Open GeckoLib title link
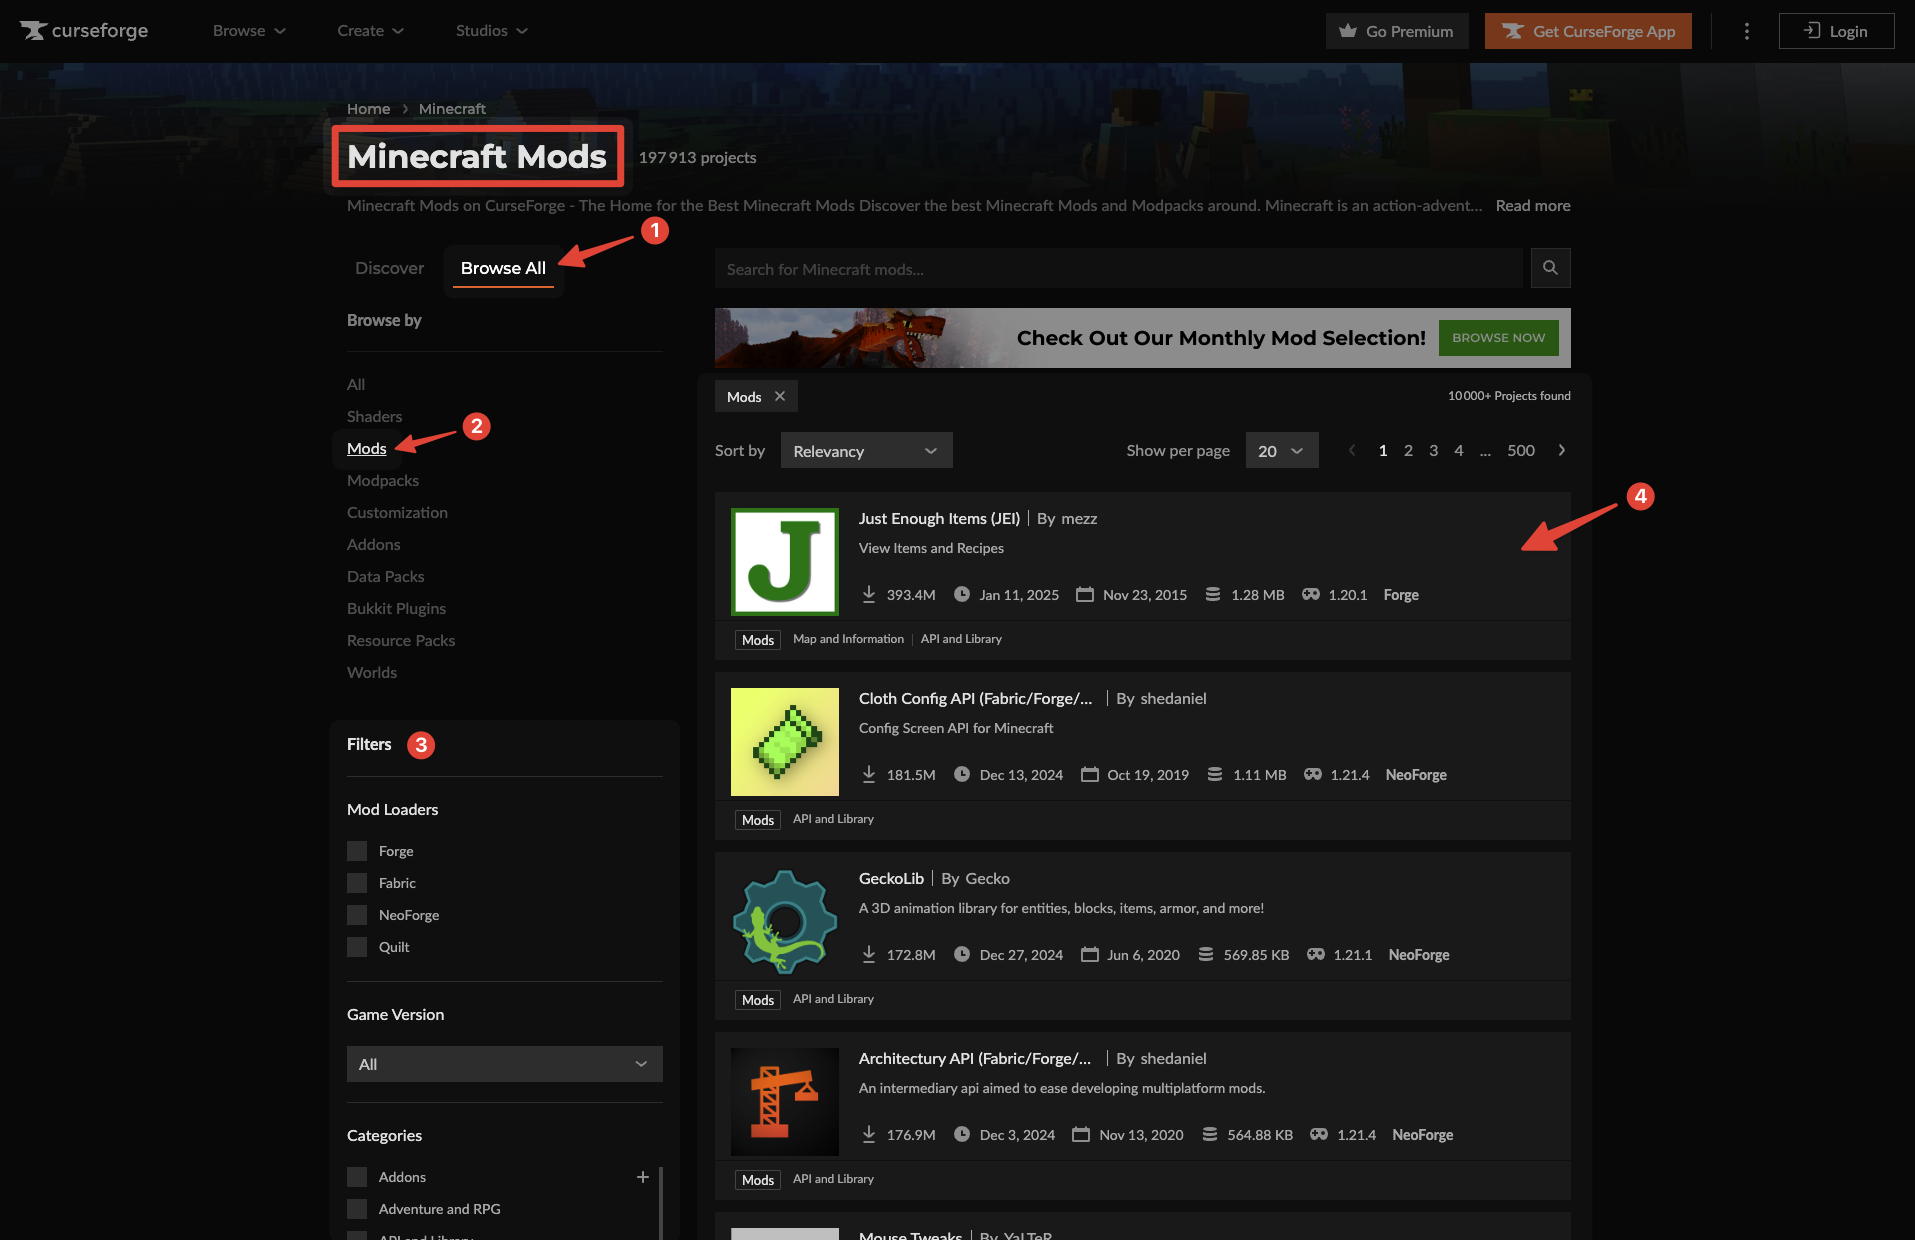This screenshot has width=1915, height=1240. (x=891, y=878)
